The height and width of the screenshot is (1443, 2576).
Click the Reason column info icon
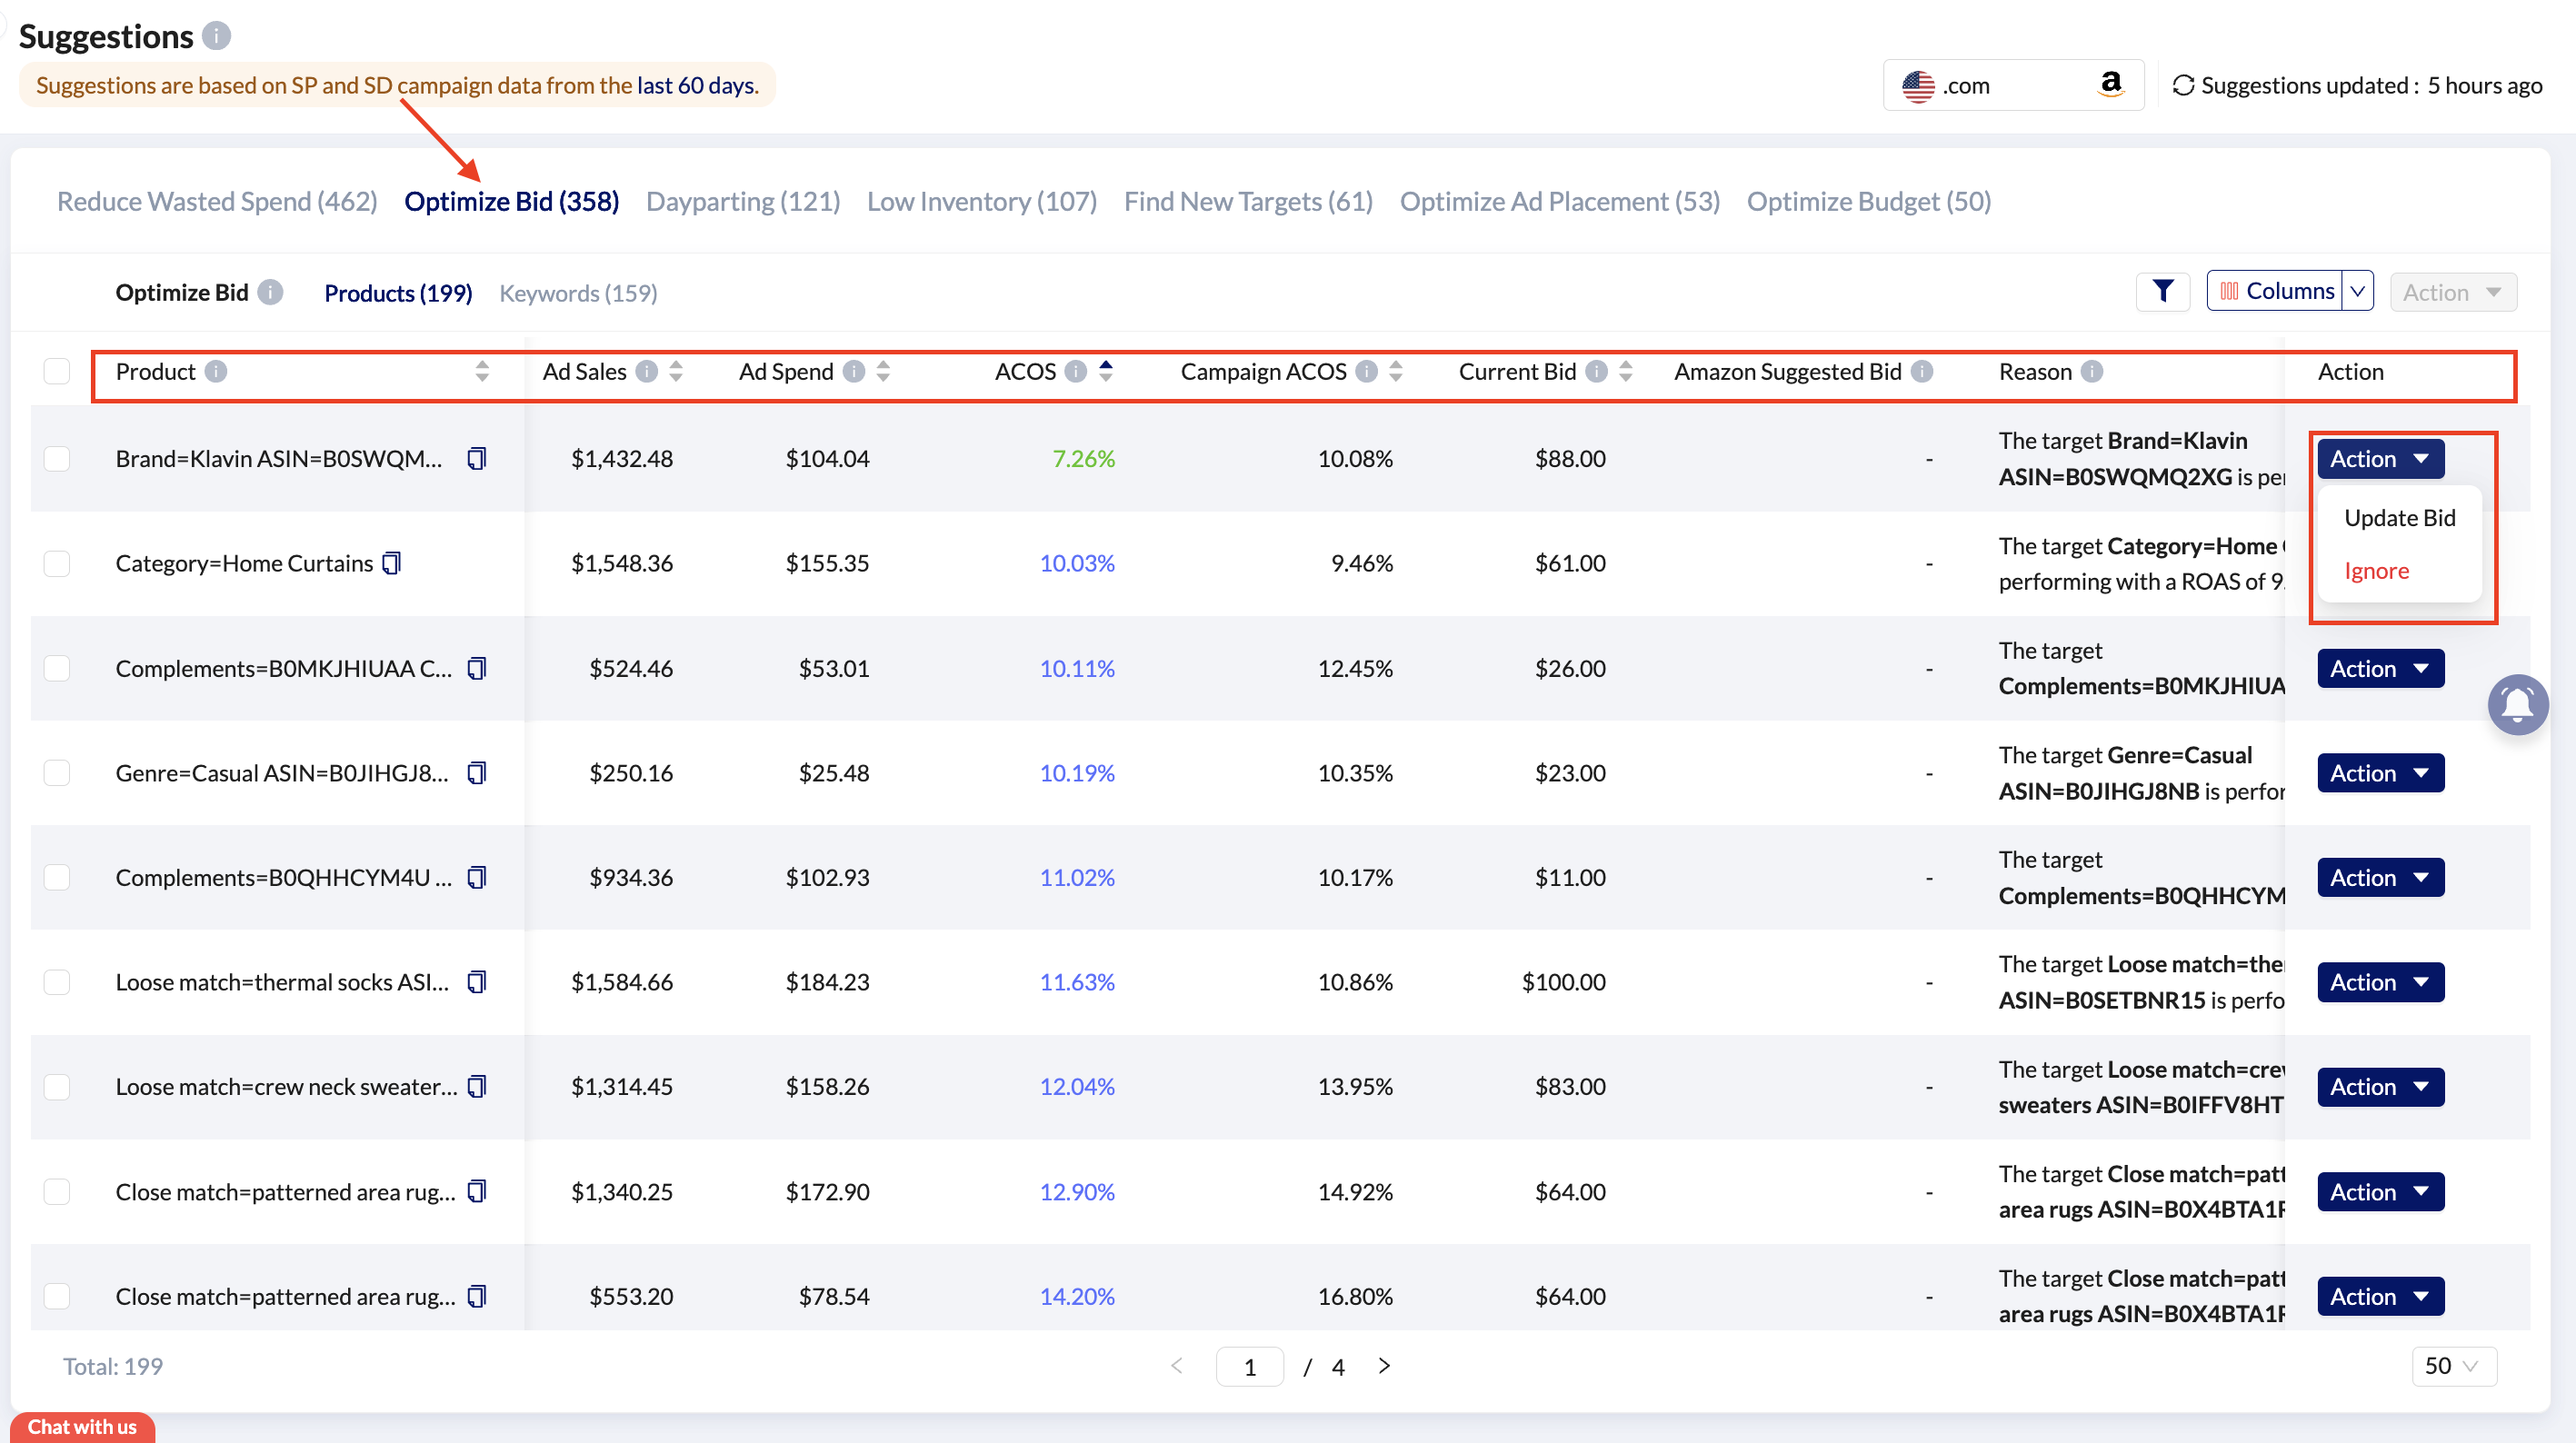coord(2091,372)
